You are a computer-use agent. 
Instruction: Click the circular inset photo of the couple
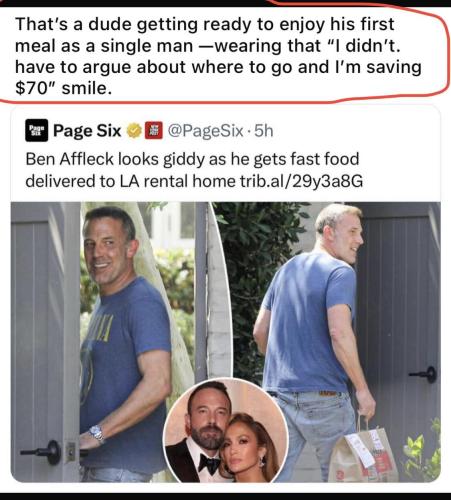coord(226,431)
